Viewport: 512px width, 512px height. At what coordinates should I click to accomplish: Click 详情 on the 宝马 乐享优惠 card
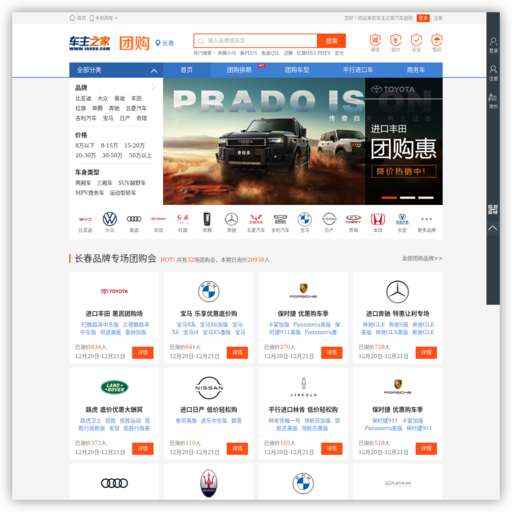pyautogui.click(x=237, y=353)
